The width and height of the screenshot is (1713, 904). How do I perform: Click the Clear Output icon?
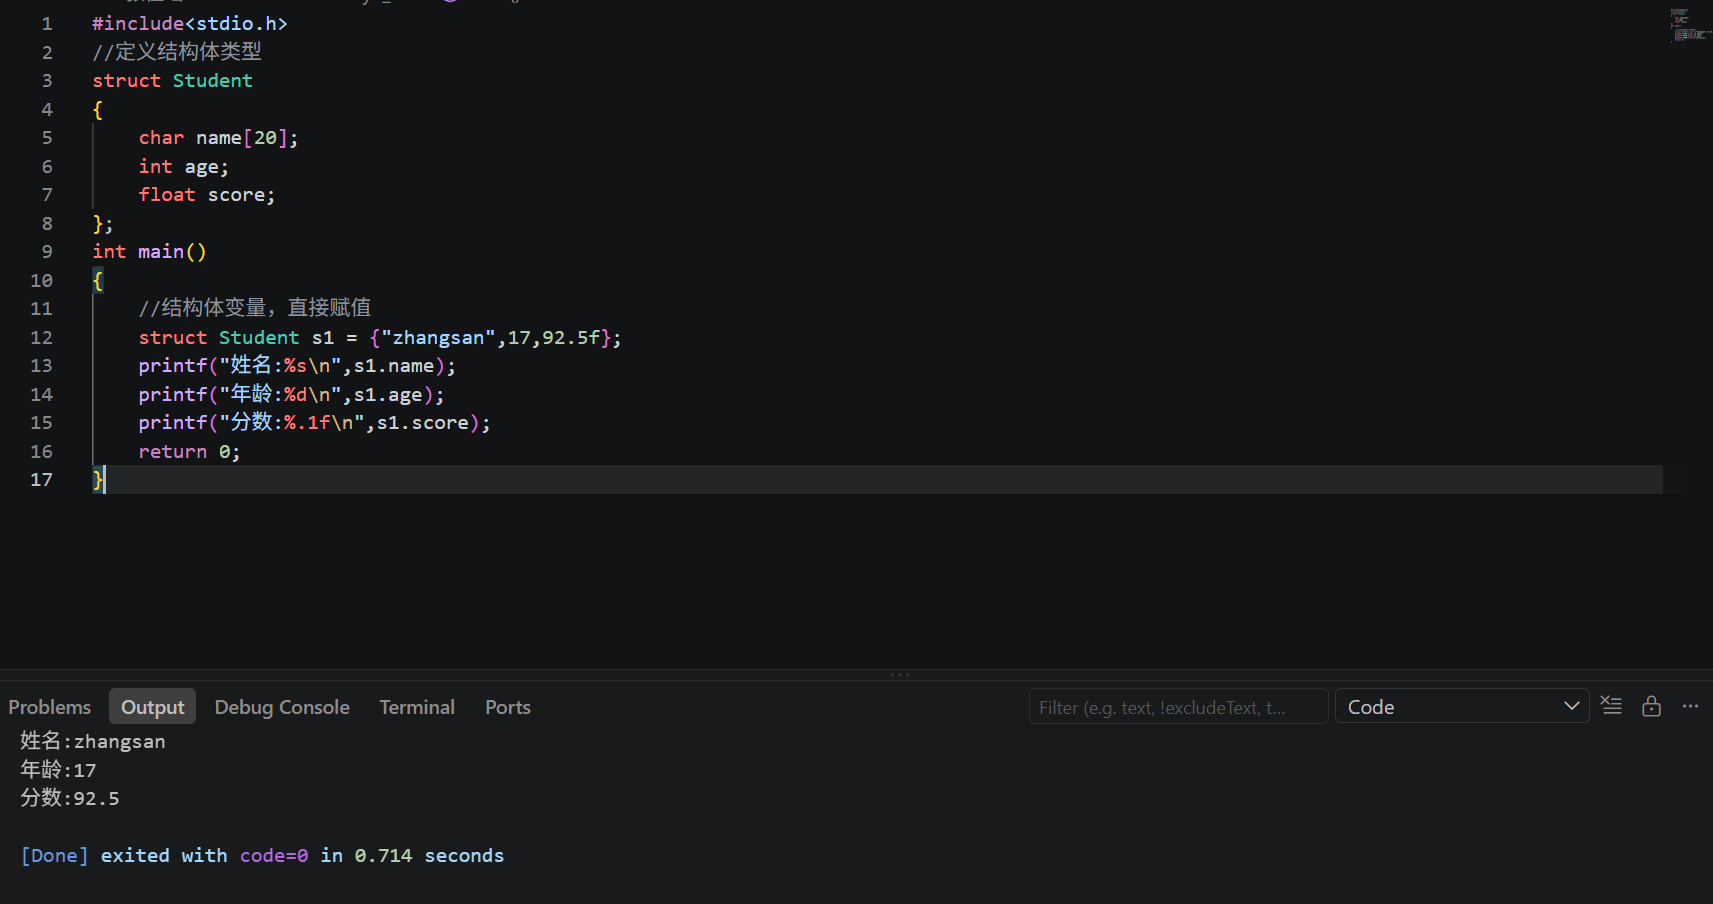[x=1611, y=706]
